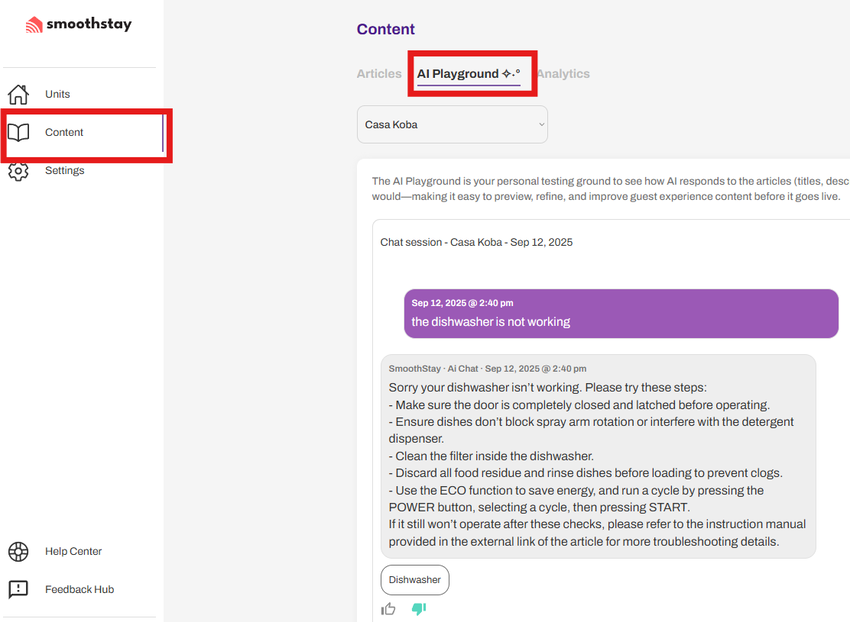Click the Dishwasher article chip

point(415,580)
